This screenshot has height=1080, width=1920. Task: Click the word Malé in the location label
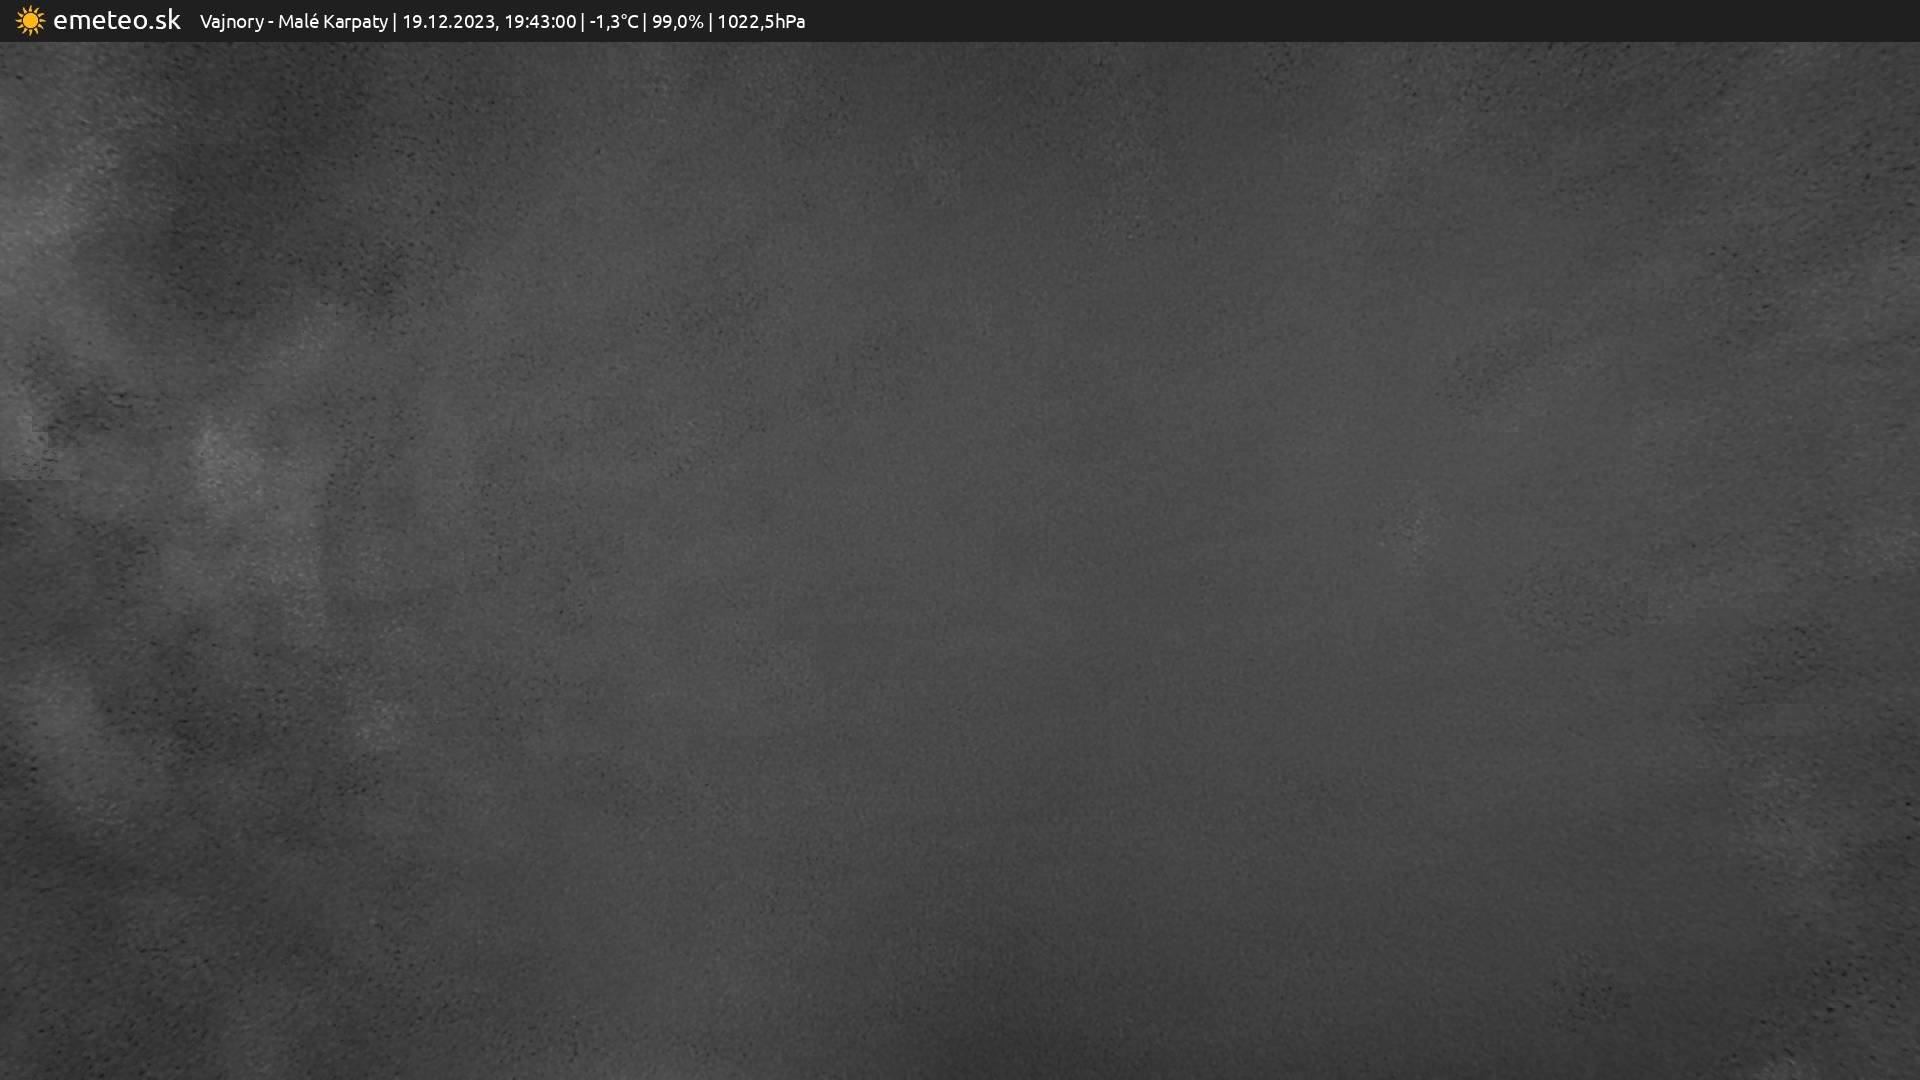297,22
